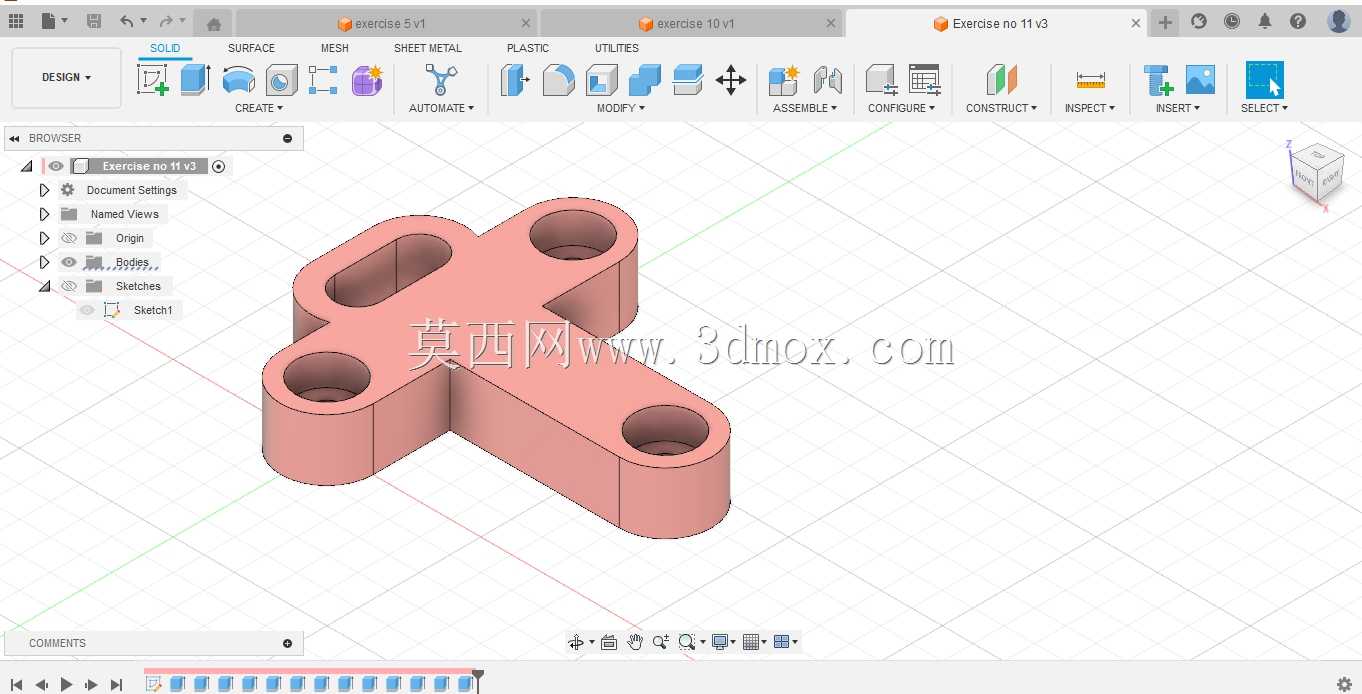Select the Offset Face tool

pyautogui.click(x=688, y=80)
